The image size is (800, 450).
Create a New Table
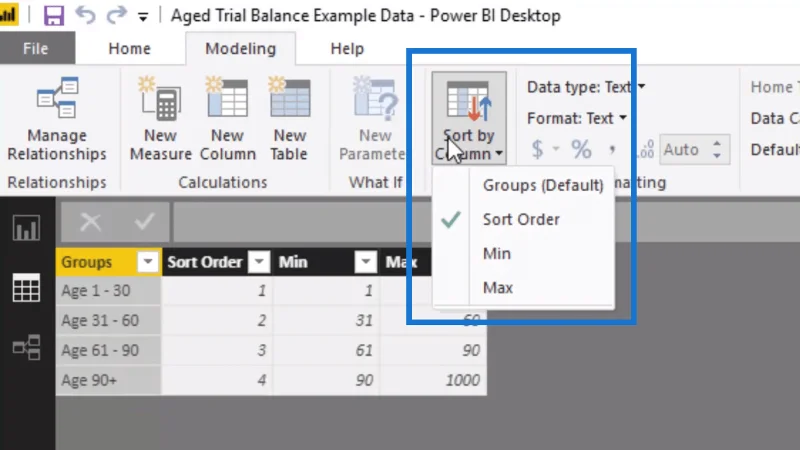pyautogui.click(x=289, y=119)
